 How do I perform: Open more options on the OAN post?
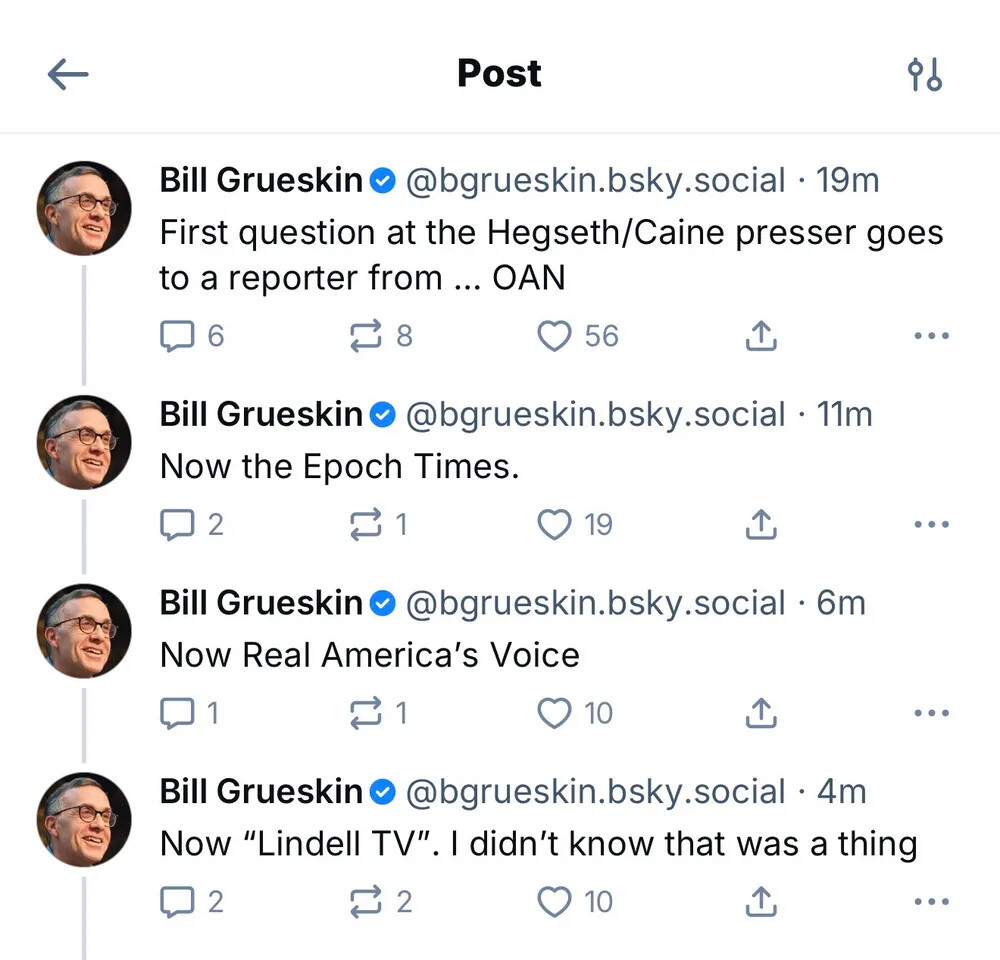point(931,336)
